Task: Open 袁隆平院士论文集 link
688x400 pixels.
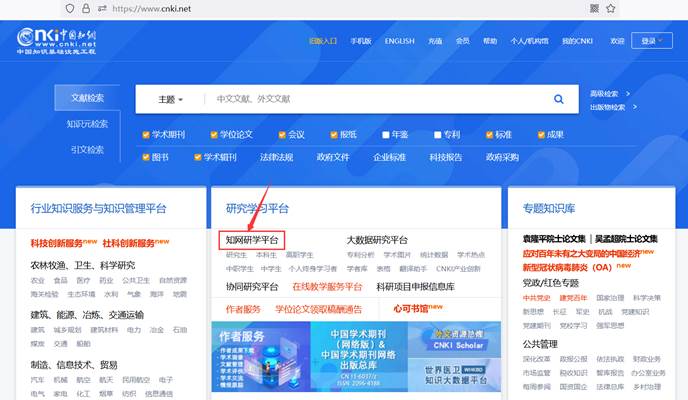Action: coord(554,239)
